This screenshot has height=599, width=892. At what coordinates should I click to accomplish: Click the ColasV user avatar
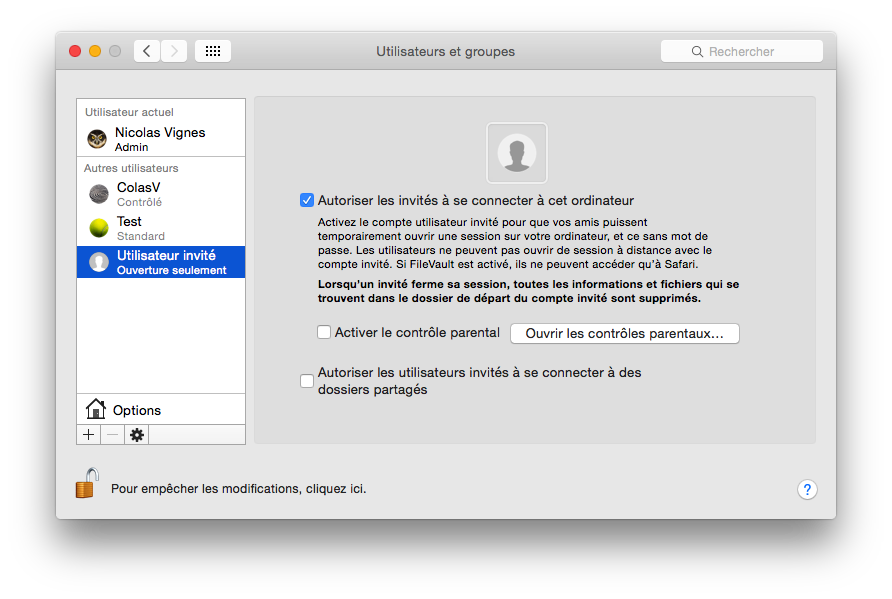pyautogui.click(x=99, y=194)
